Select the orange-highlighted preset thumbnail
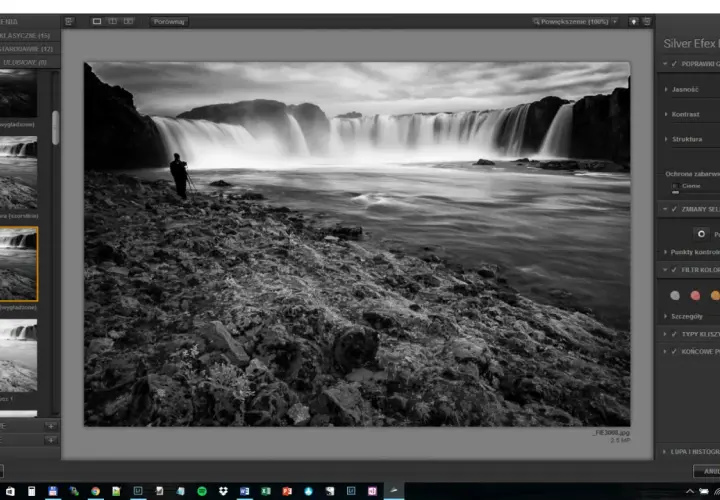 [18, 264]
